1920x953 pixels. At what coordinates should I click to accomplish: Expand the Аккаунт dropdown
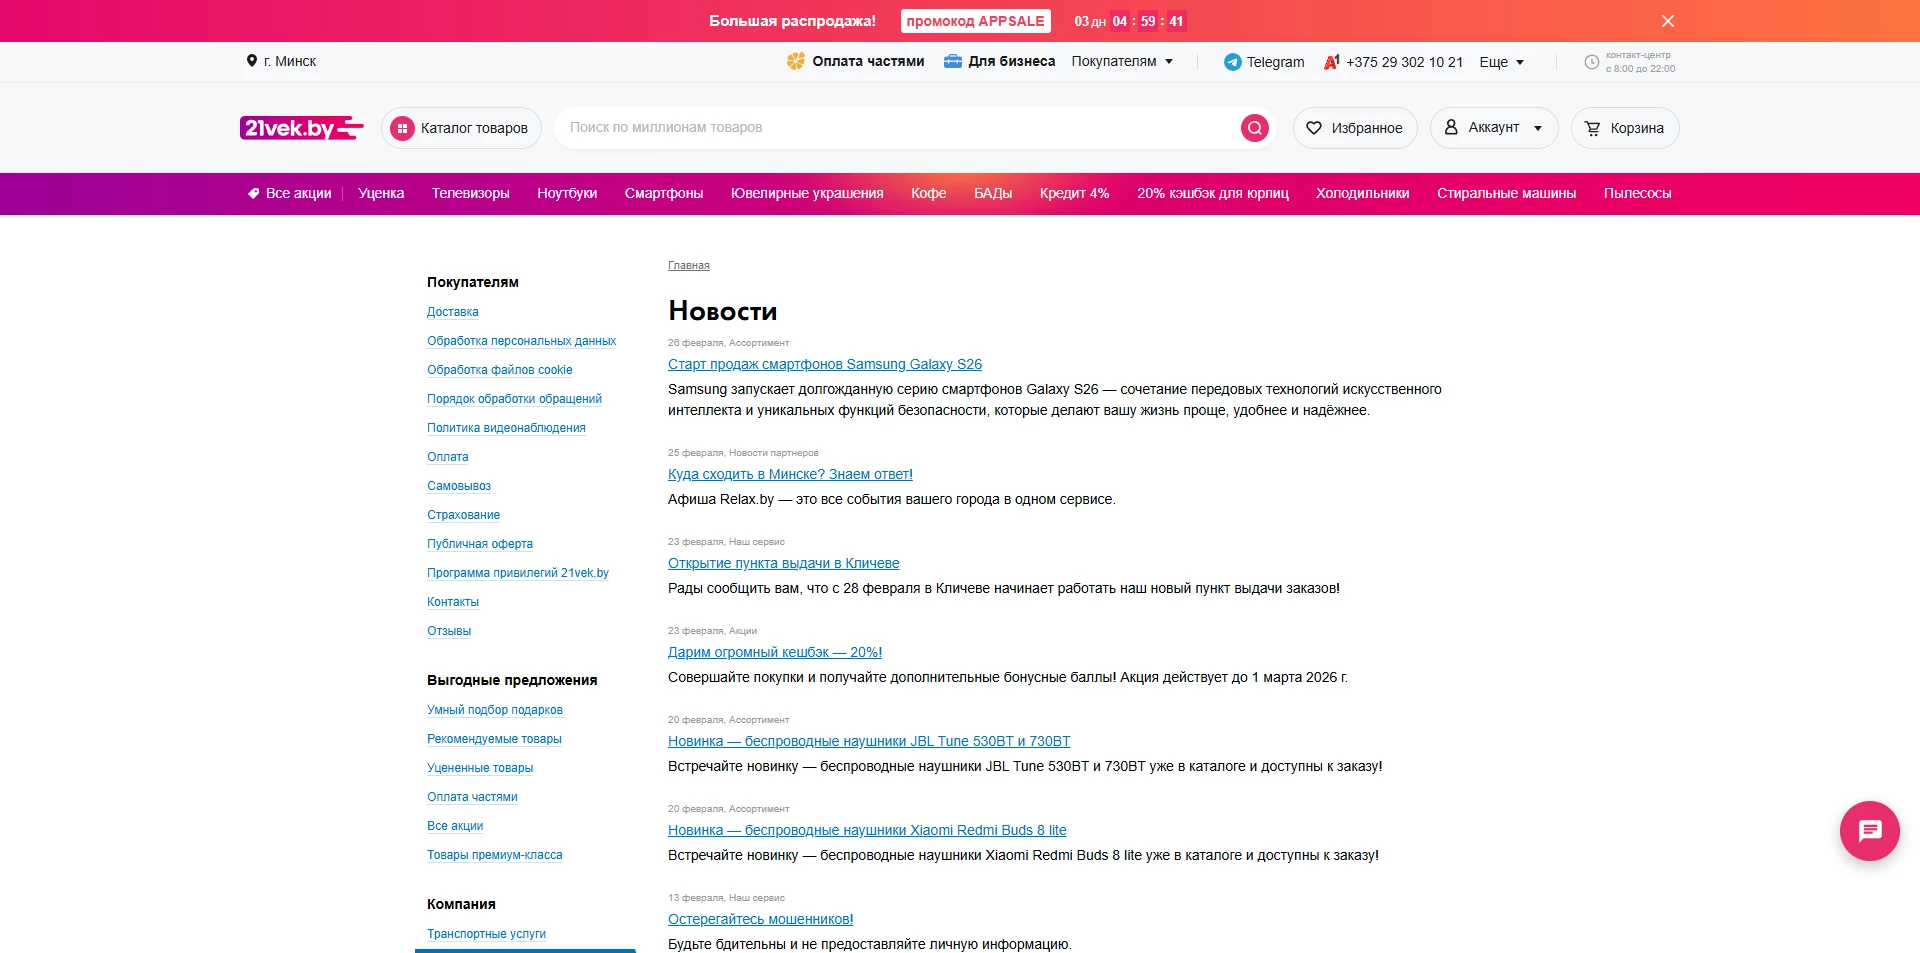(1494, 128)
